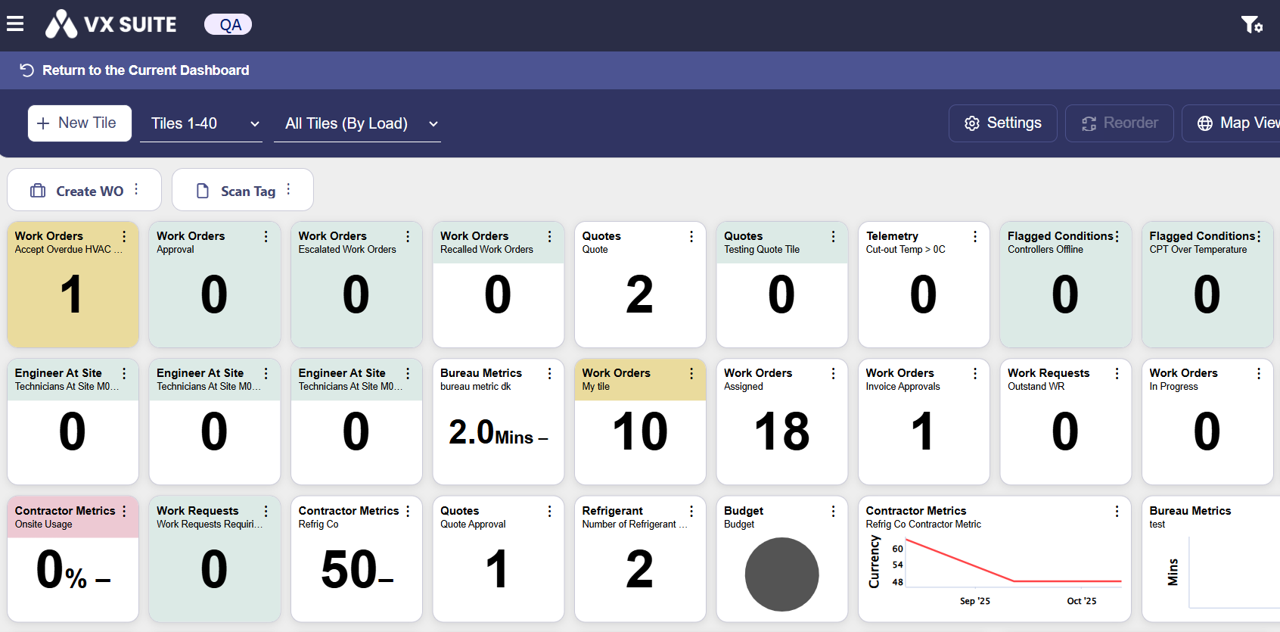
Task: Expand the All Tiles (By Load) dropdown
Action: tap(357, 124)
